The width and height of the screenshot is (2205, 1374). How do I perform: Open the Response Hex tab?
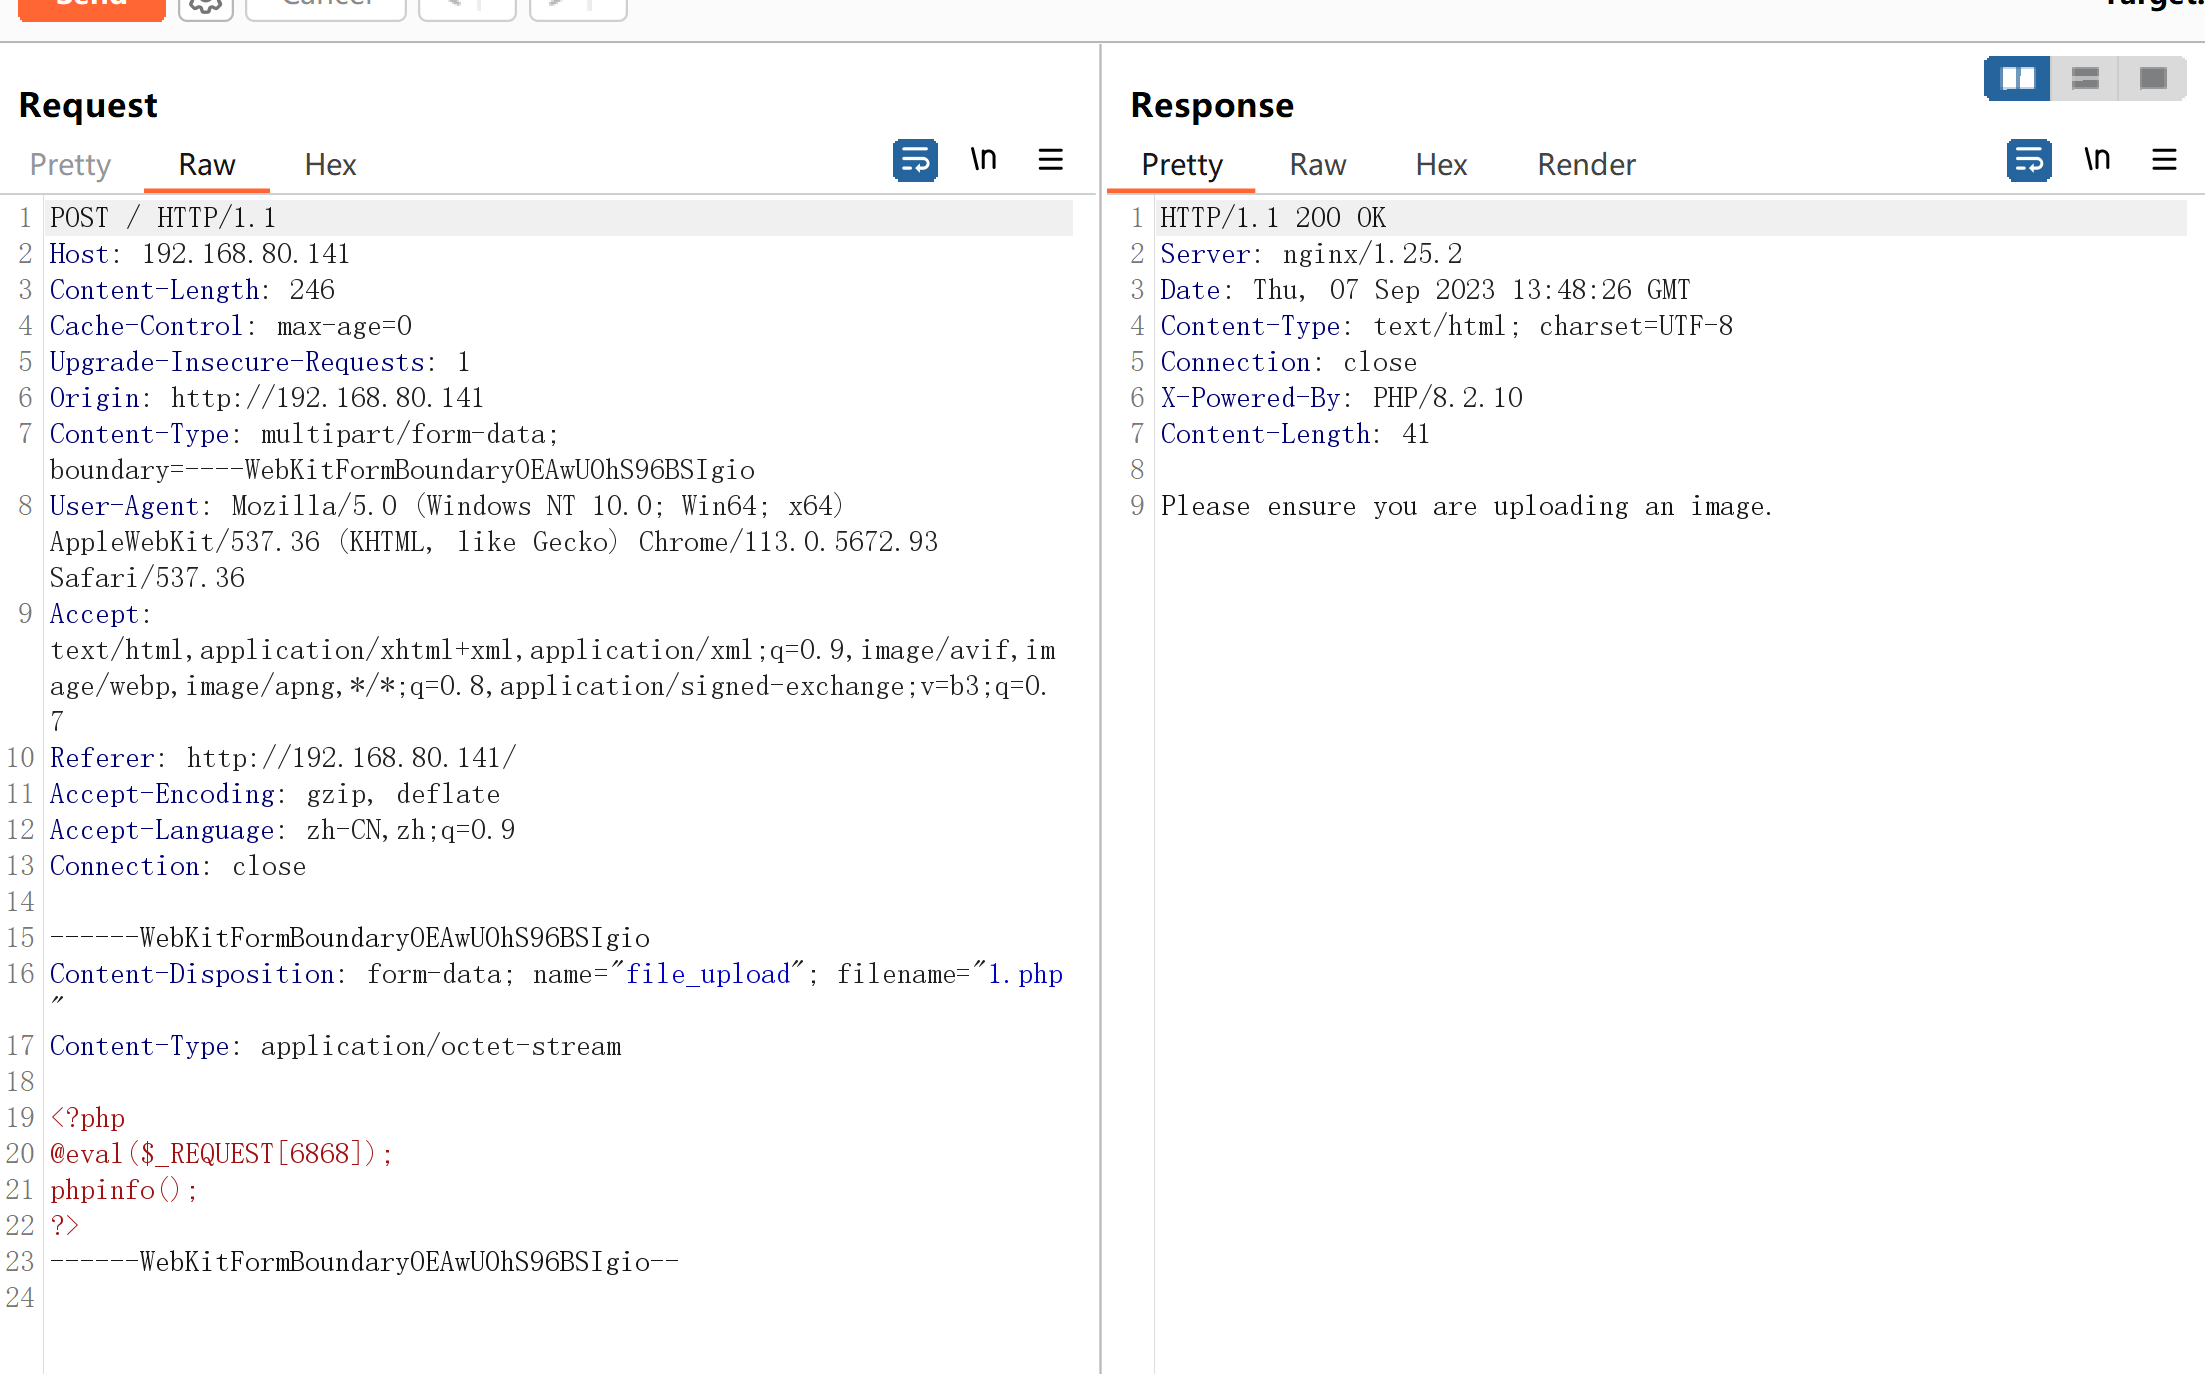[1440, 165]
